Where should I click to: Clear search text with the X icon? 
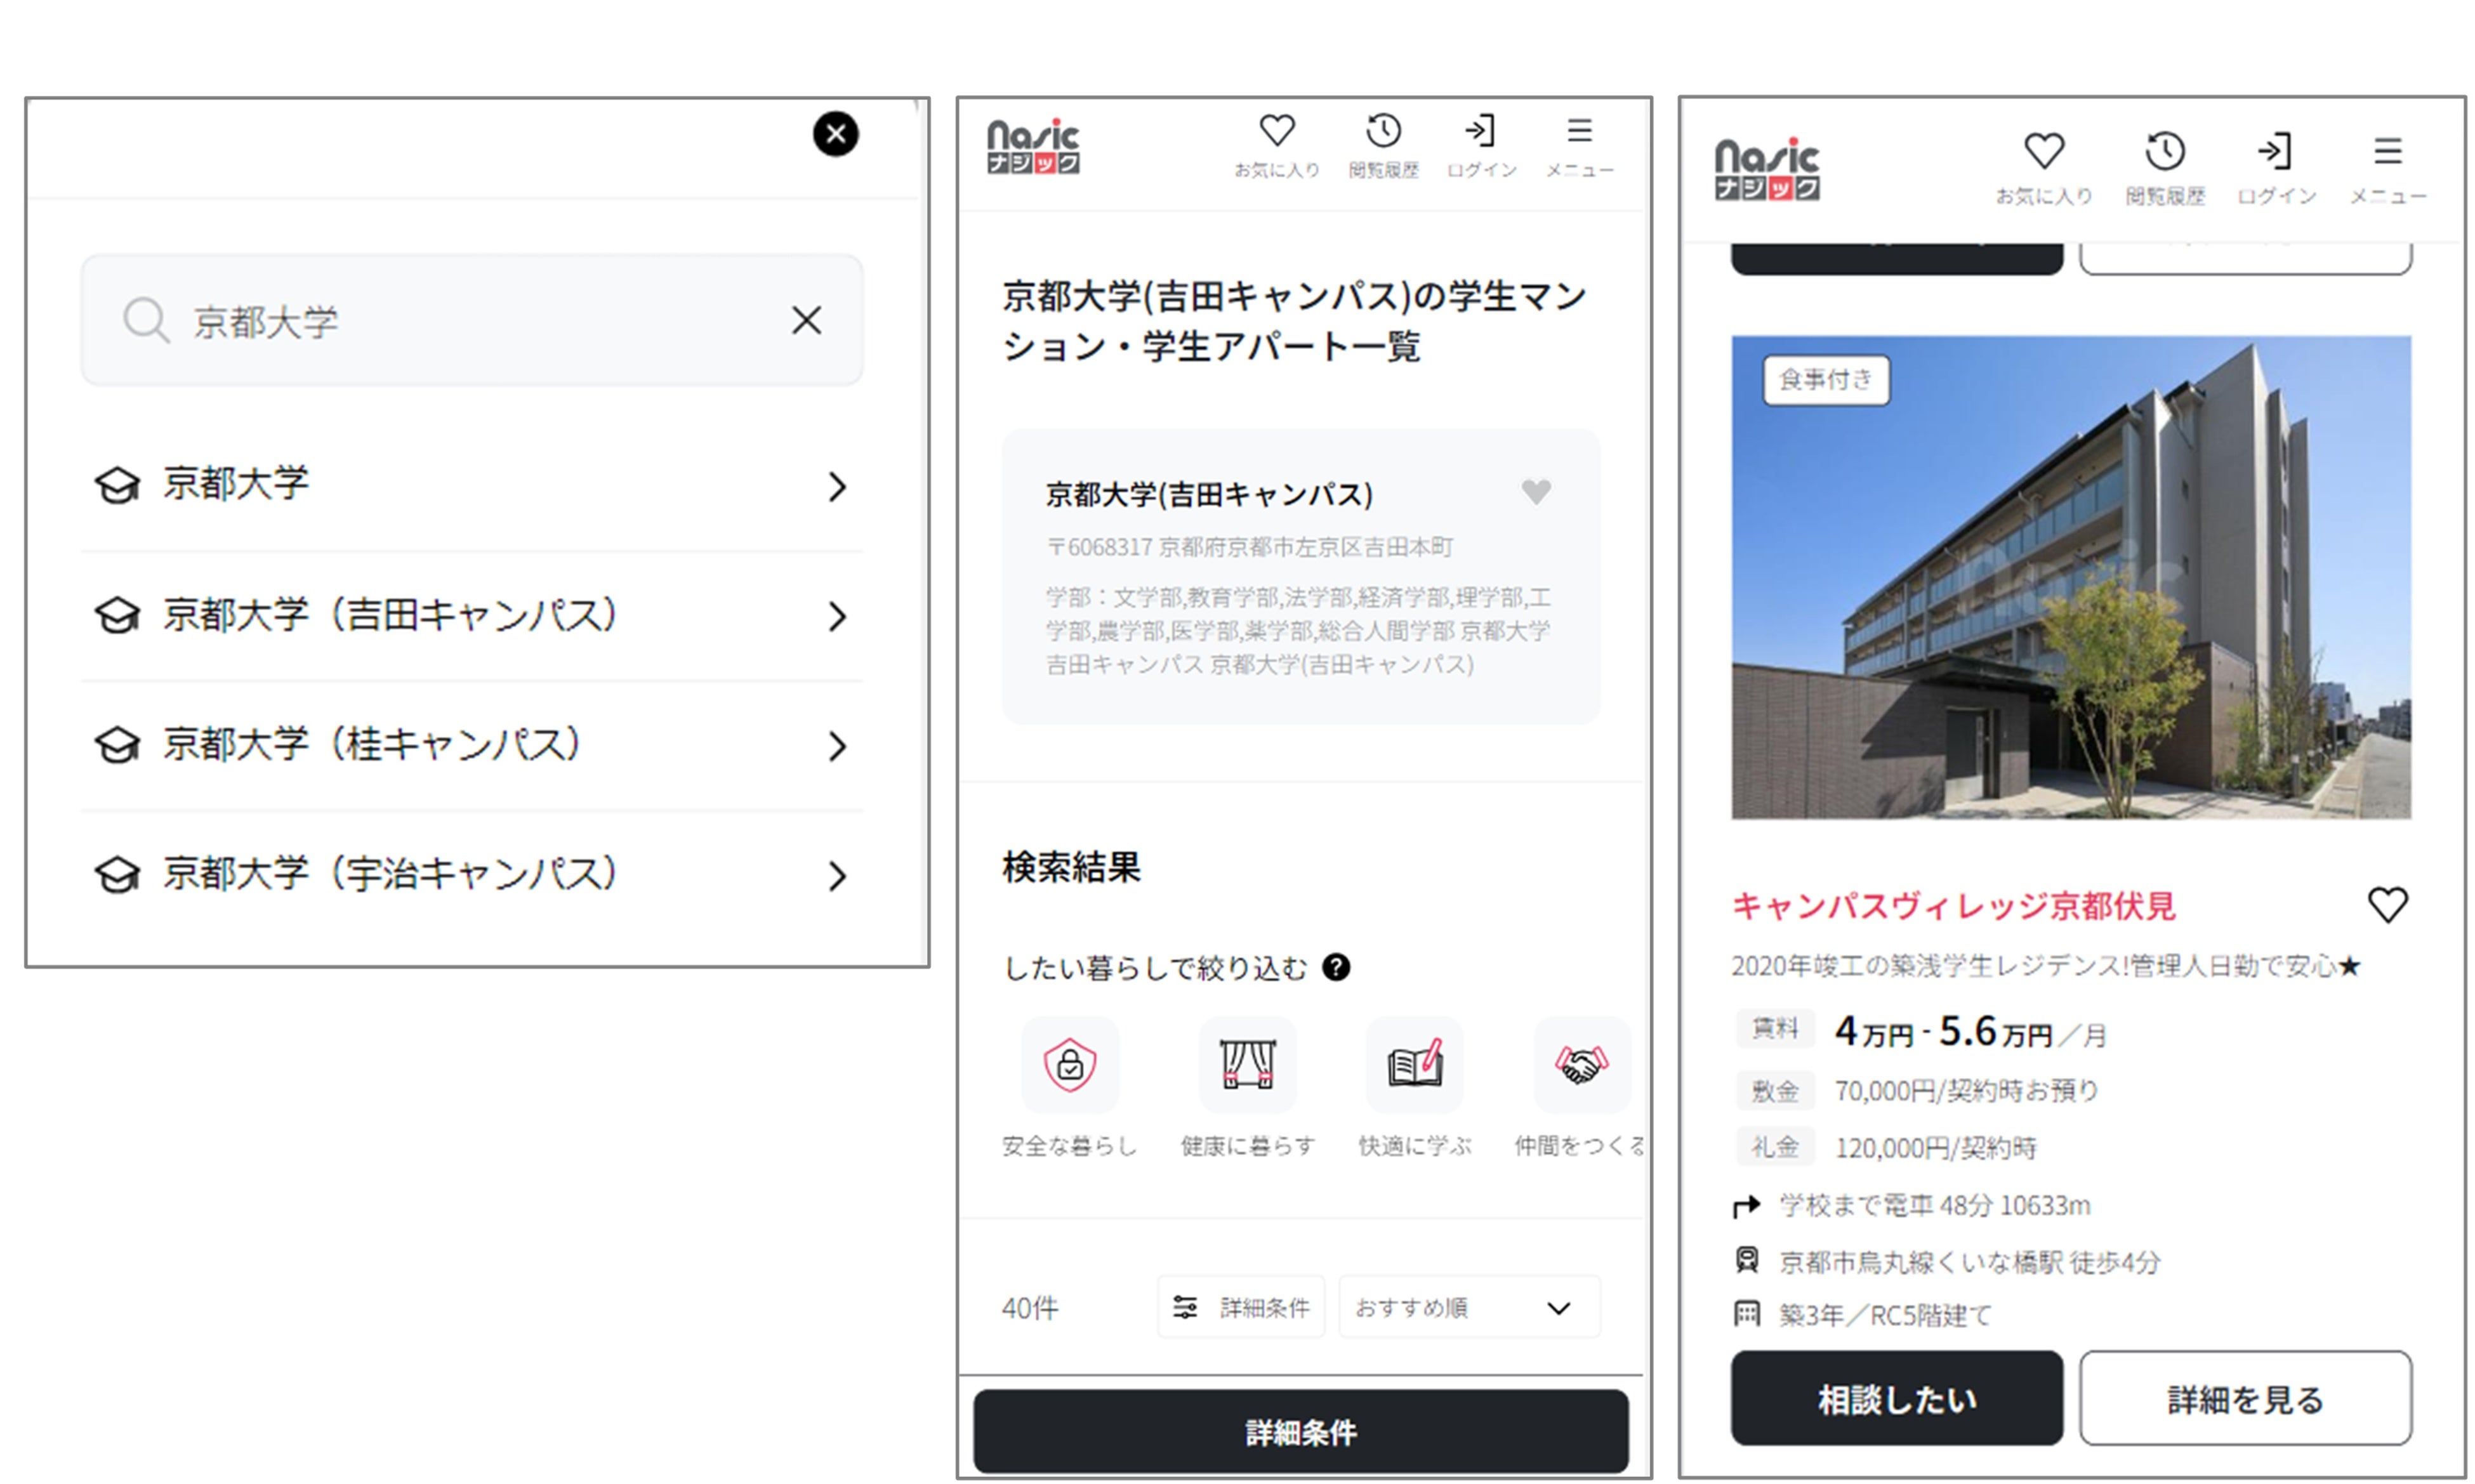806,321
